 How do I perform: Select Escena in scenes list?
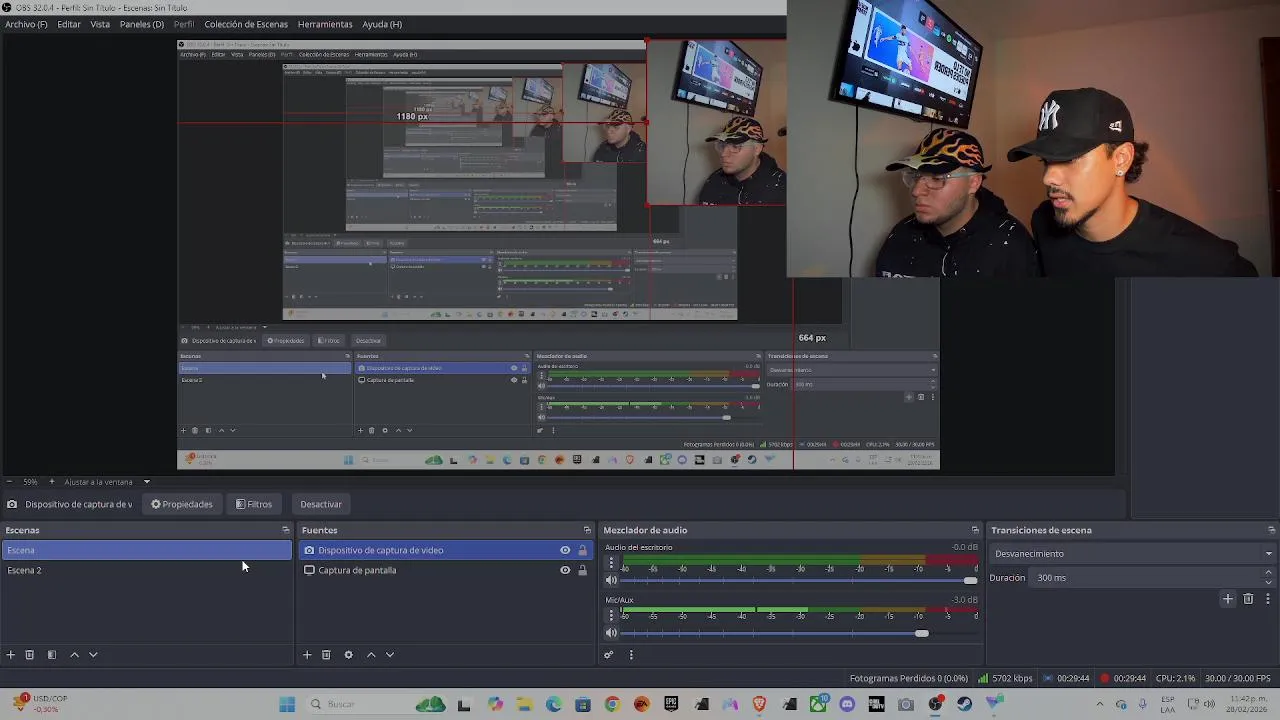pos(146,550)
